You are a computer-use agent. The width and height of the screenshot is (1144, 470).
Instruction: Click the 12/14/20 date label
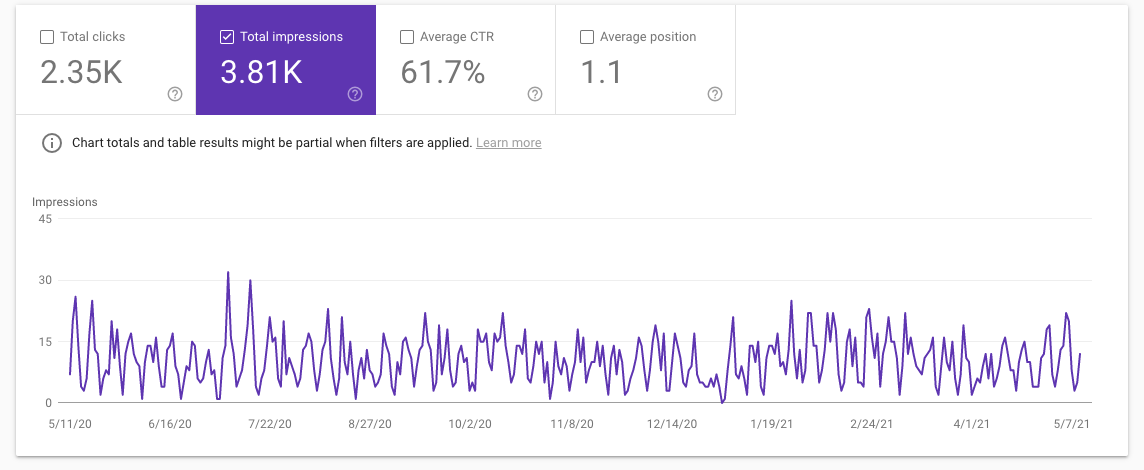(672, 423)
